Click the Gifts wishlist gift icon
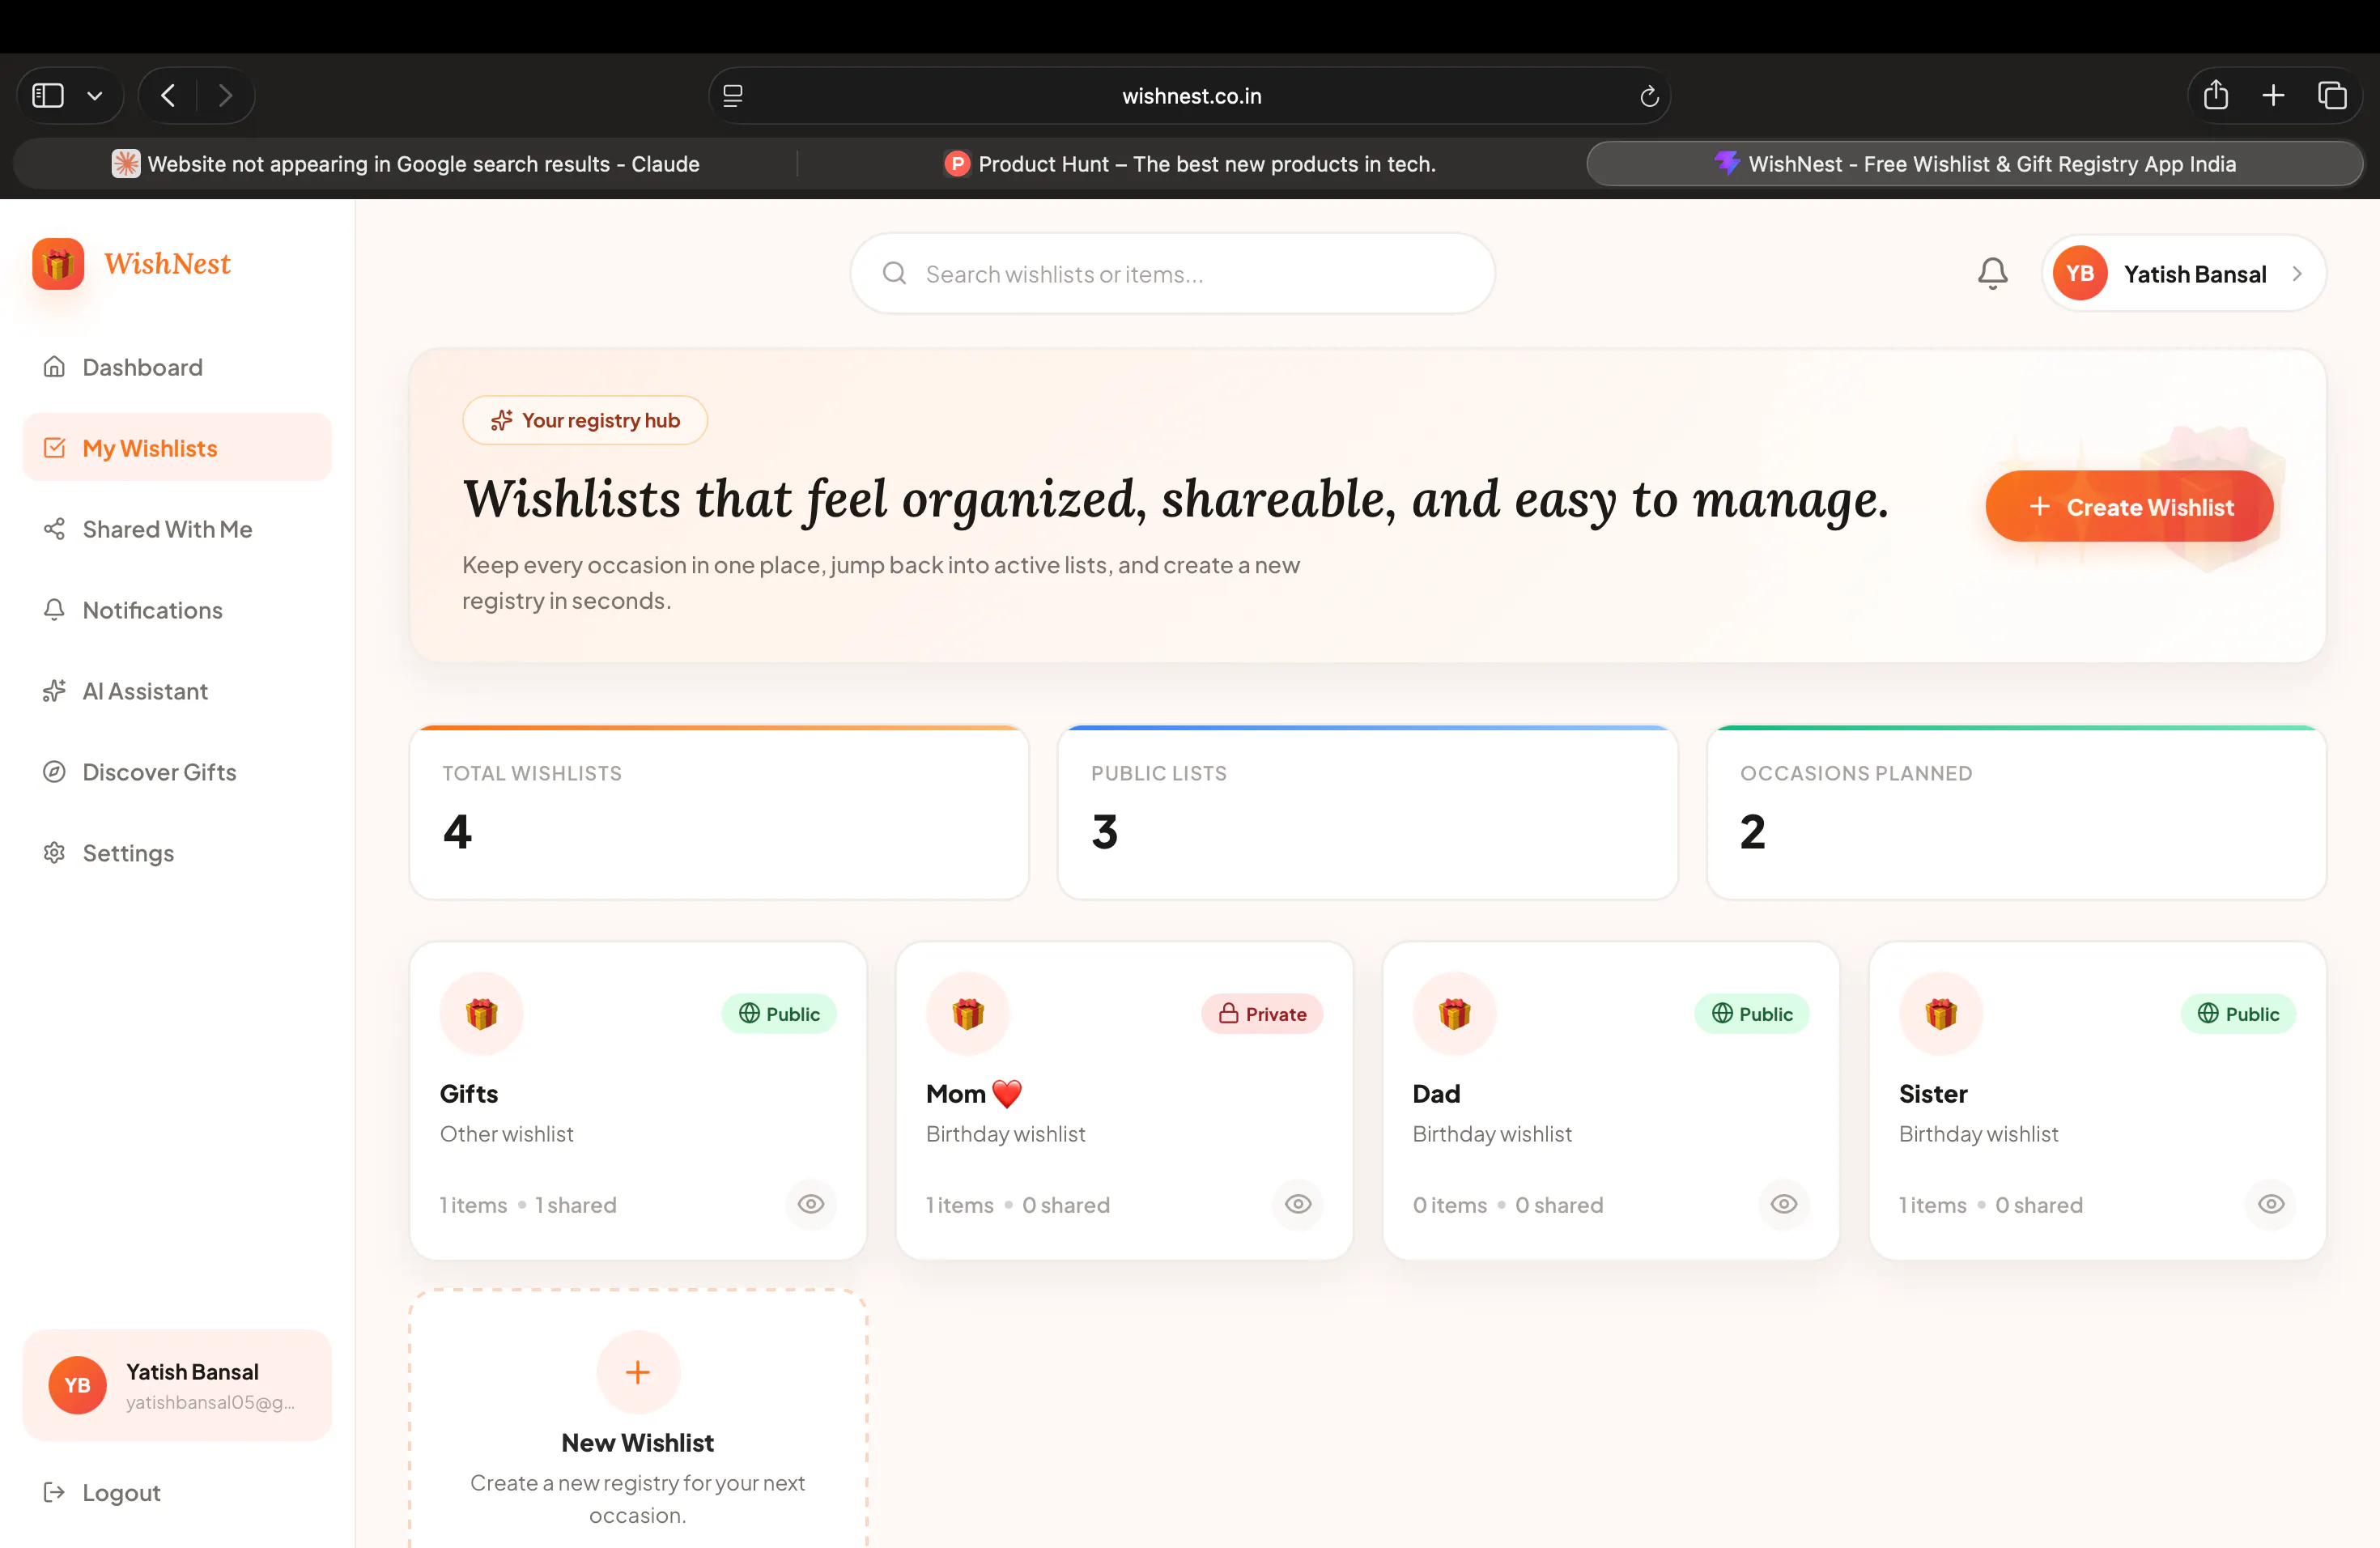 [x=482, y=1013]
